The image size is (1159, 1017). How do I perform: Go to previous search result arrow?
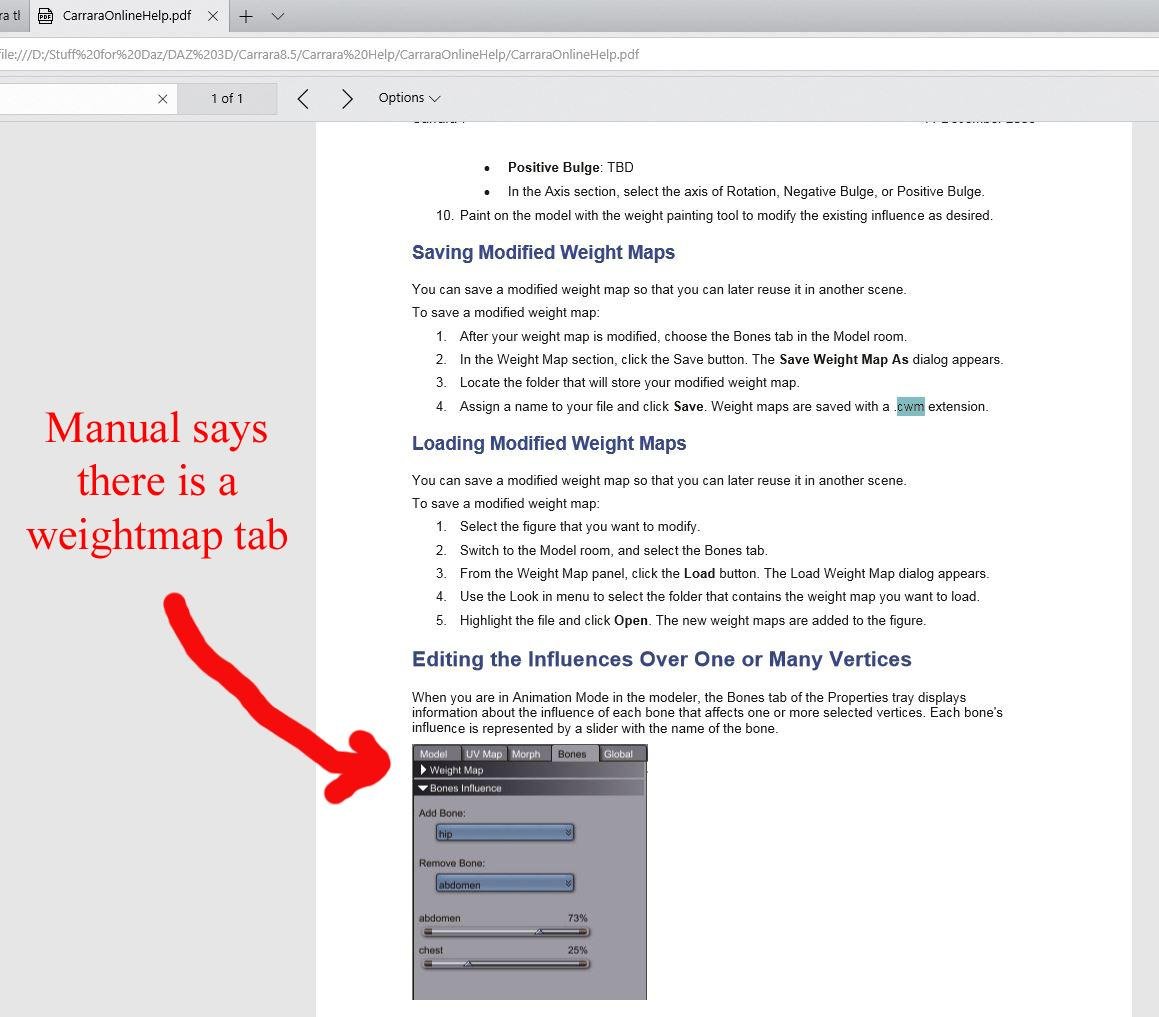(303, 98)
